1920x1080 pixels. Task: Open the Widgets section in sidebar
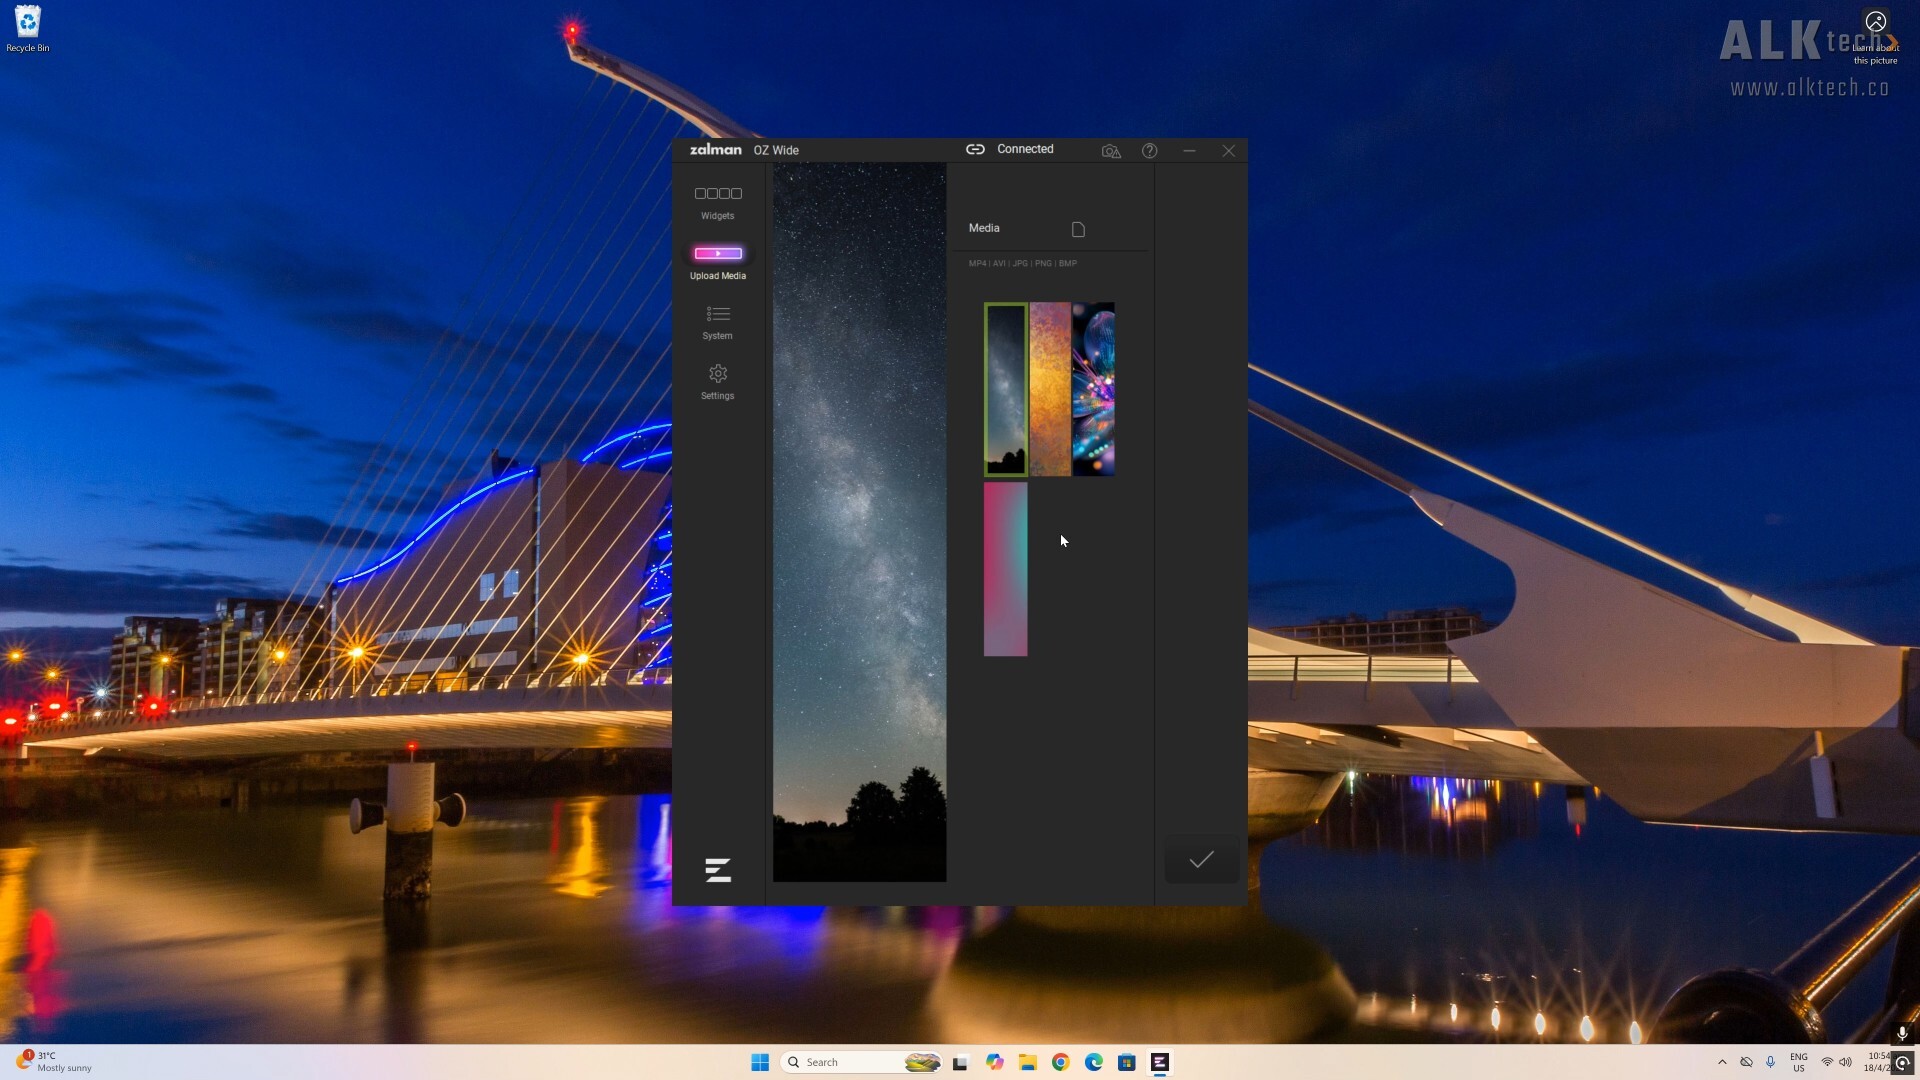(717, 201)
